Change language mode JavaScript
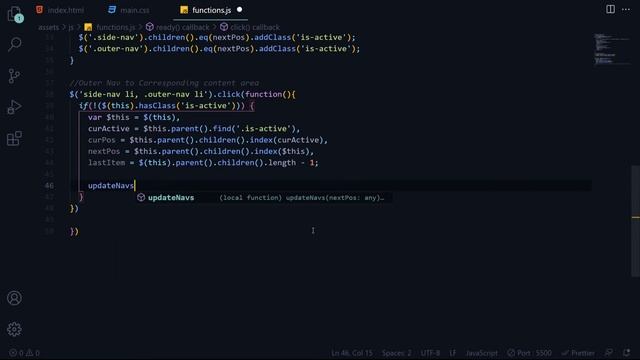The image size is (640, 360). [x=481, y=353]
